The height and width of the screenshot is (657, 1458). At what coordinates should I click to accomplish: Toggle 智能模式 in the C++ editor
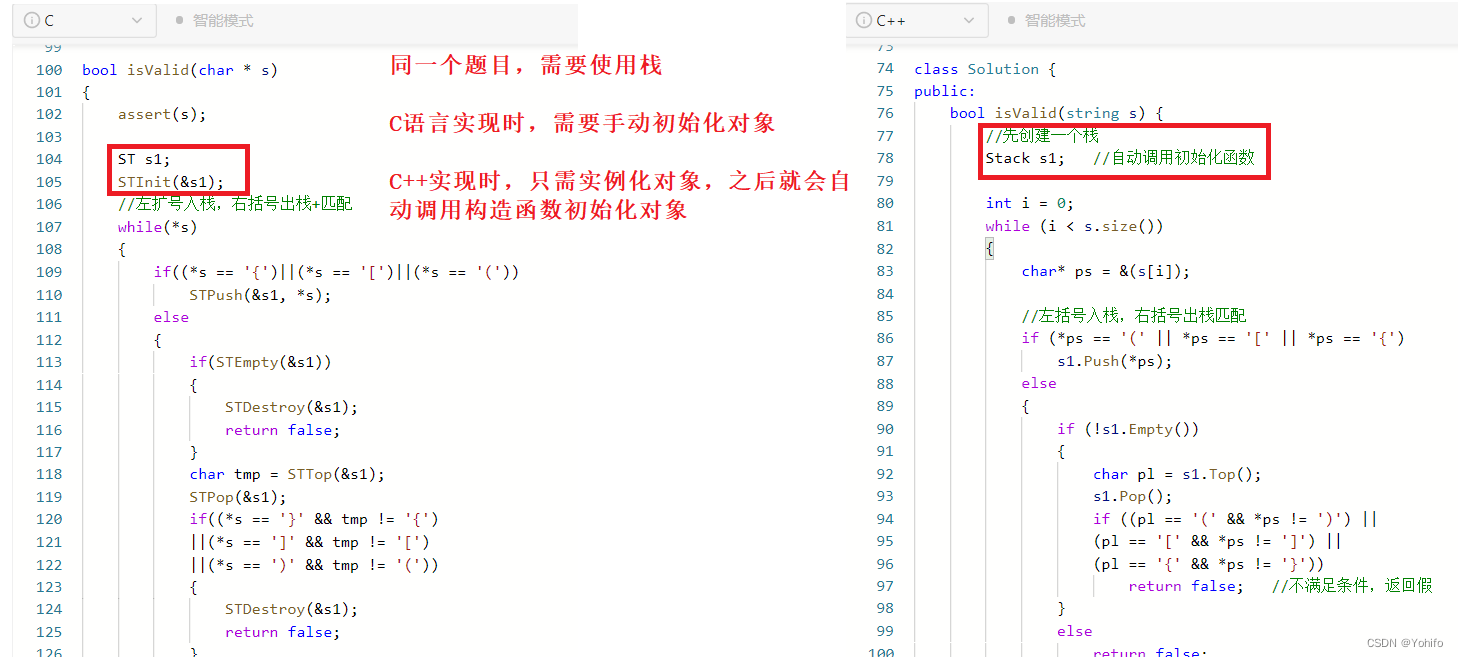pos(1046,20)
